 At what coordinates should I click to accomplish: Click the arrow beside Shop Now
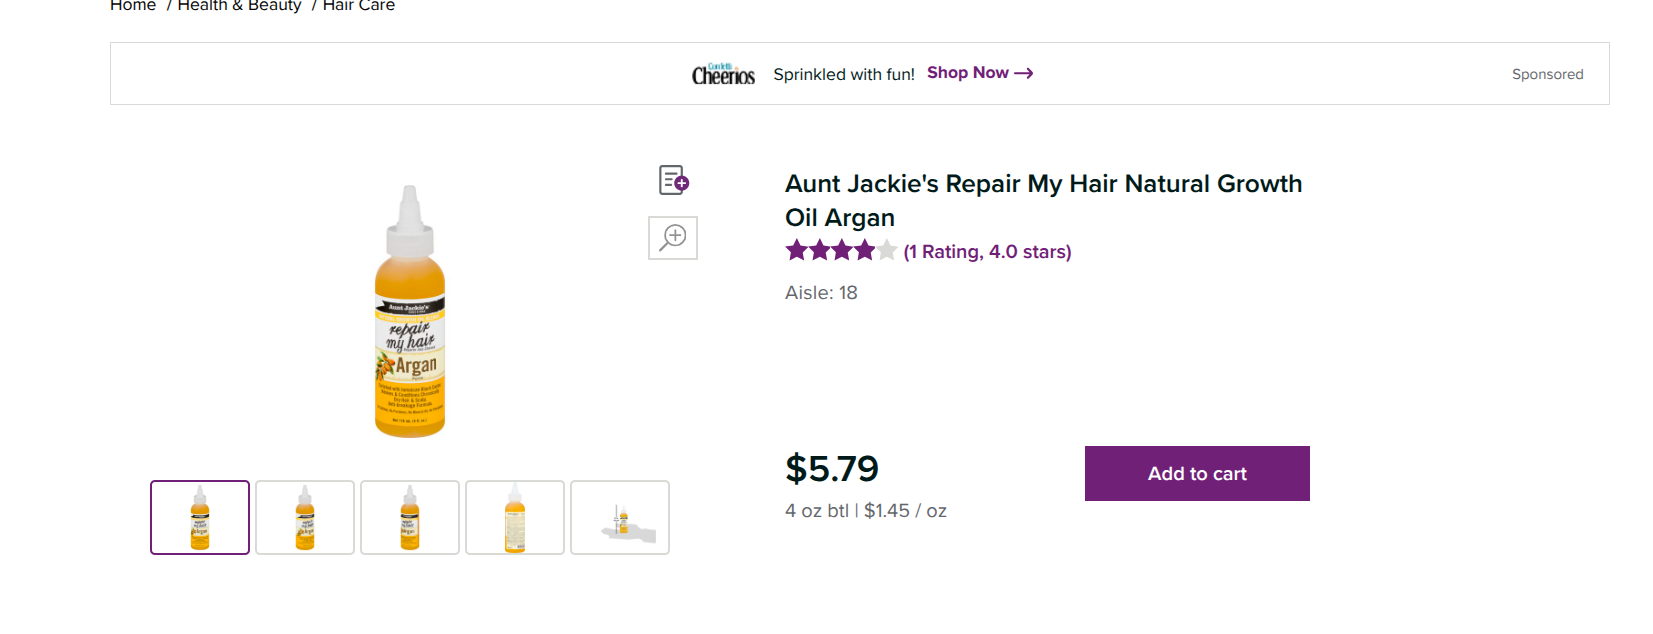[1024, 73]
